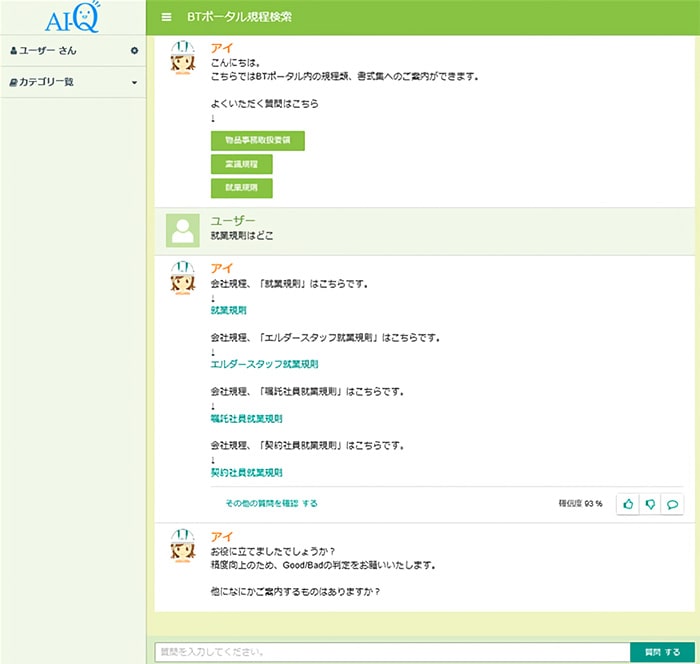
Task: Open the 嘱託社員就業規則 link
Action: pyautogui.click(x=246, y=418)
